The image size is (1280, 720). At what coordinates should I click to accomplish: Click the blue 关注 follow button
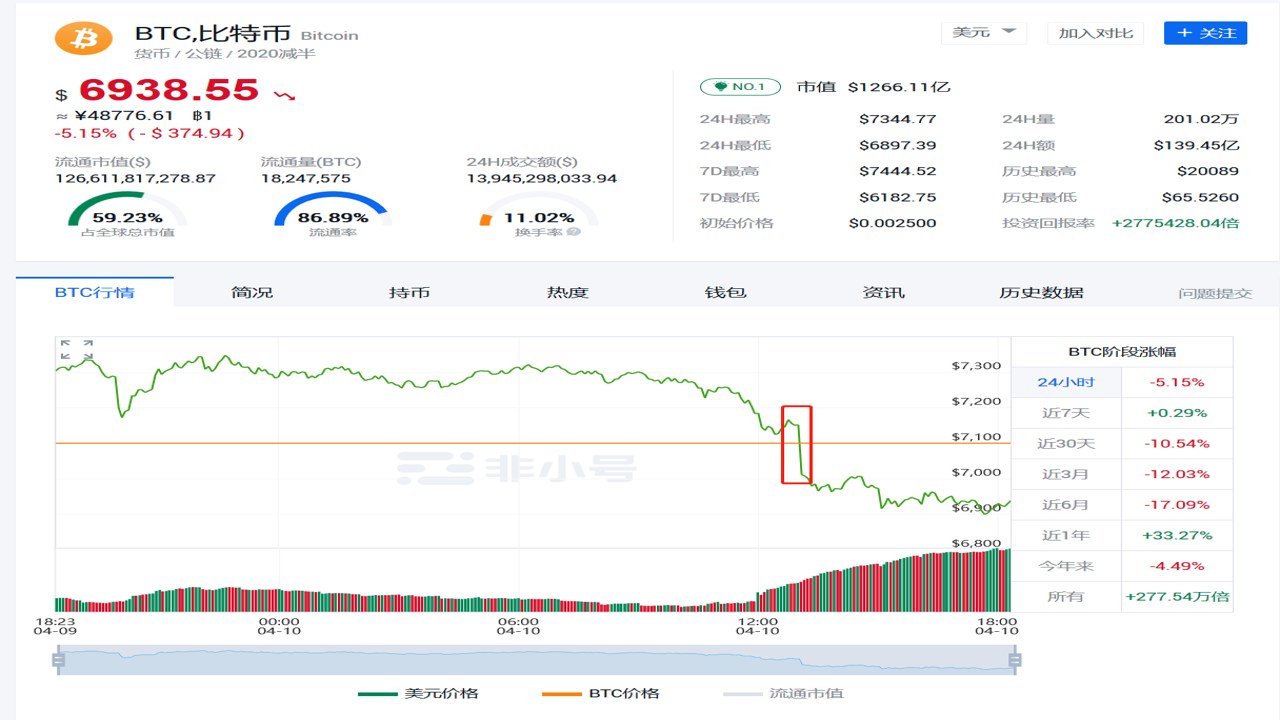tap(1205, 33)
